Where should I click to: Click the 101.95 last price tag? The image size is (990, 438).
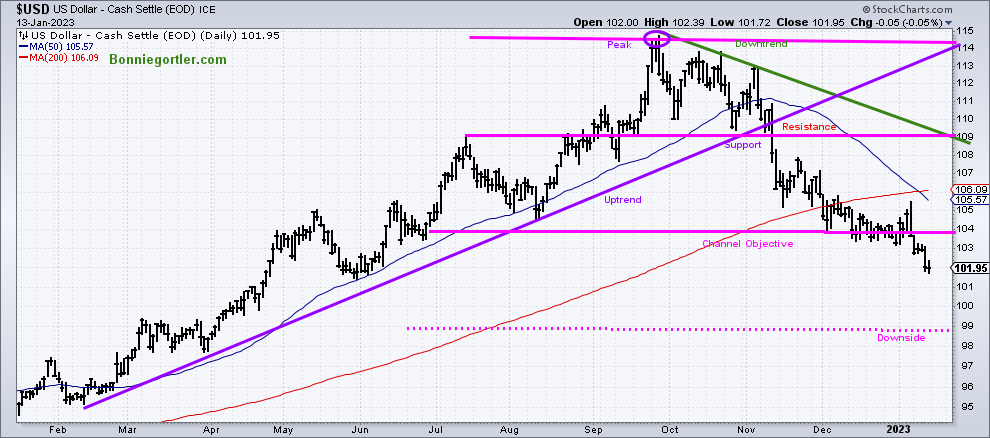tap(970, 268)
